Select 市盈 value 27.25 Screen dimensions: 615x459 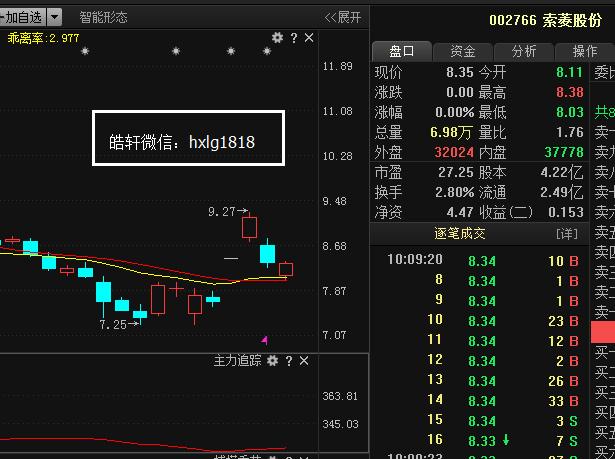pyautogui.click(x=456, y=173)
